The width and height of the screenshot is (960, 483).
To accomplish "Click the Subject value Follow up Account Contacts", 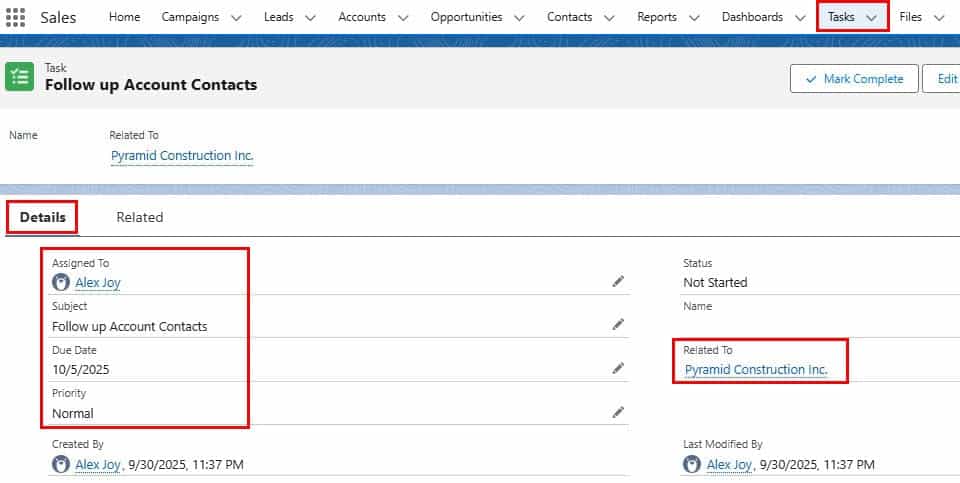I will [x=130, y=326].
